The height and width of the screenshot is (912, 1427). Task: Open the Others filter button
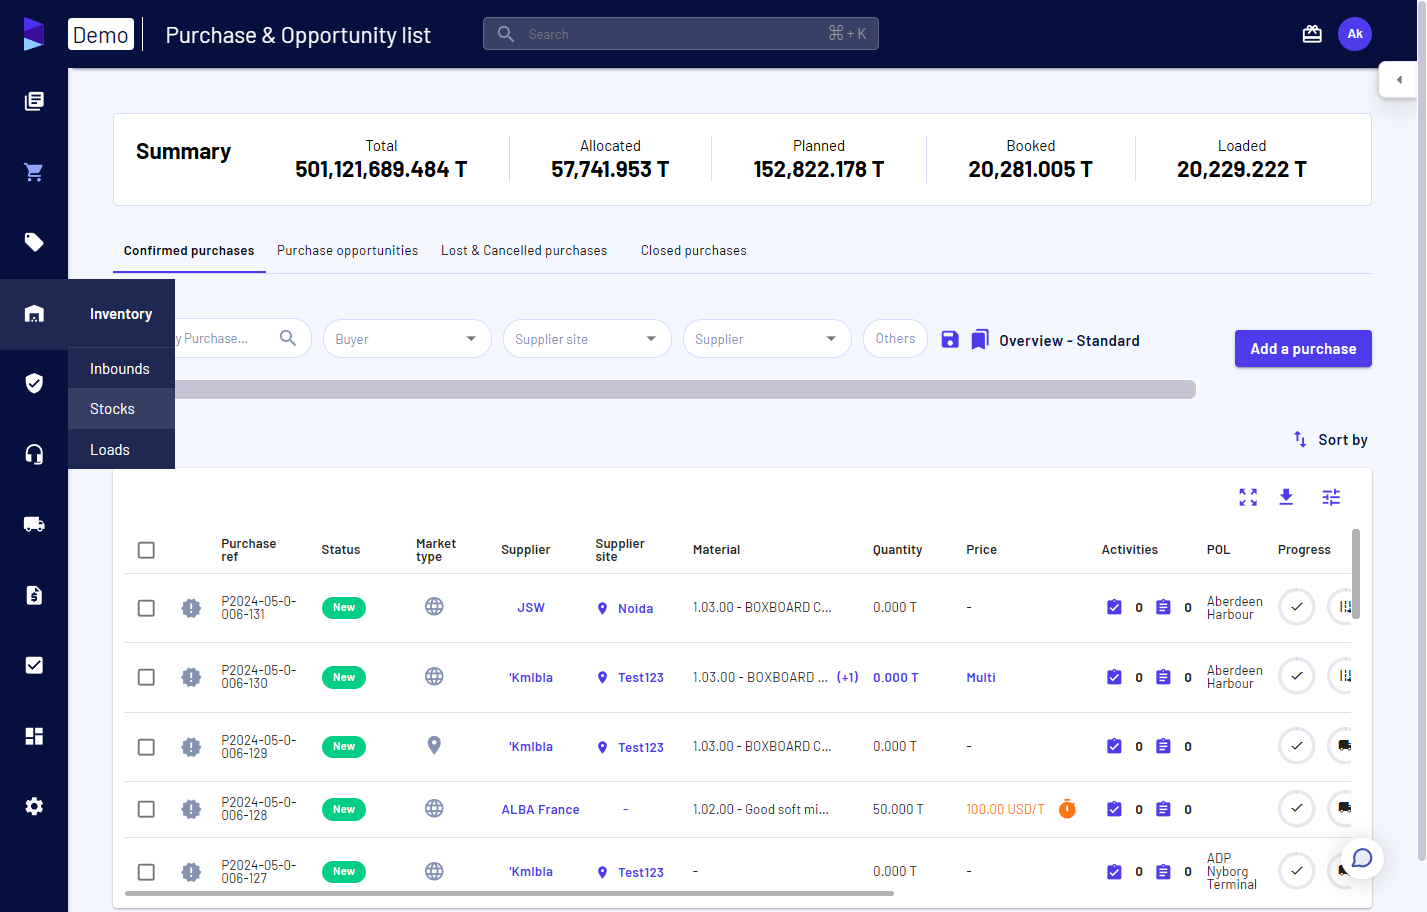tap(895, 339)
